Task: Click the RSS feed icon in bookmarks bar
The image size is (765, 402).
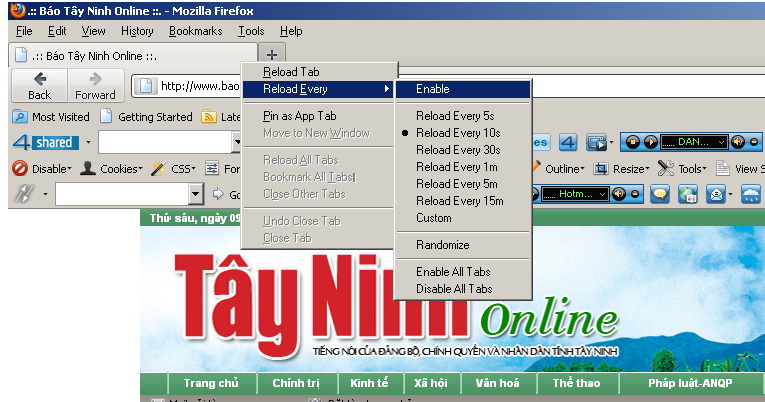Action: pyautogui.click(x=209, y=117)
